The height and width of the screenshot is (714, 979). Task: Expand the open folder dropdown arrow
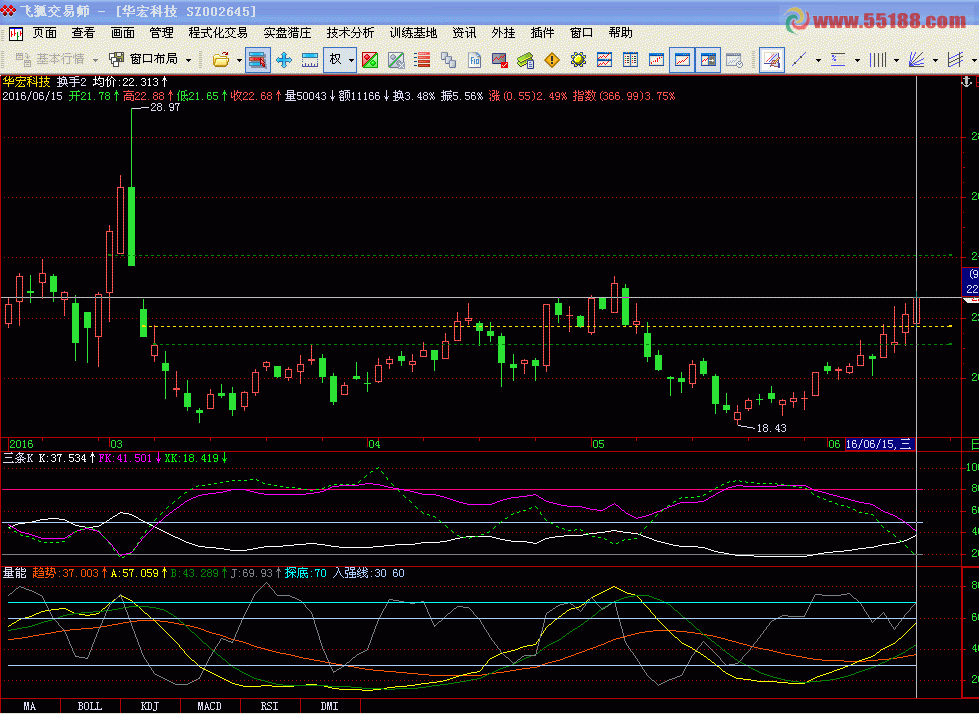[239, 60]
